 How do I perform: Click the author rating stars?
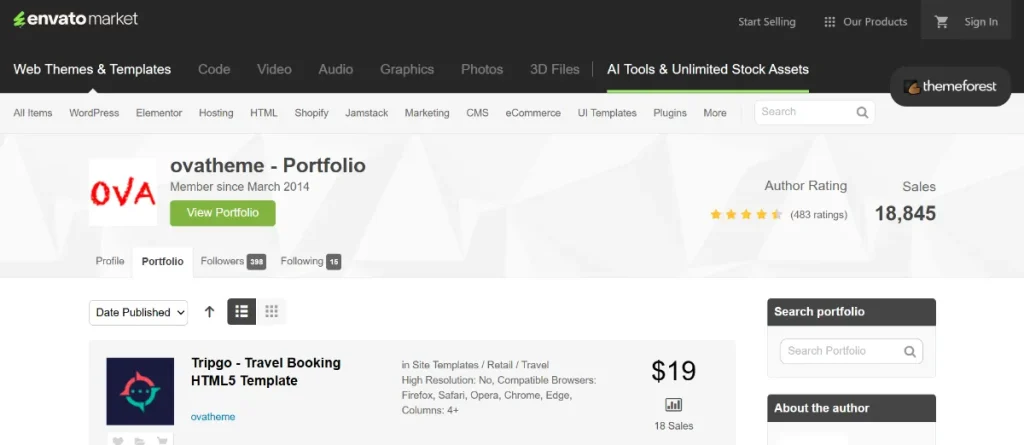pyautogui.click(x=746, y=214)
